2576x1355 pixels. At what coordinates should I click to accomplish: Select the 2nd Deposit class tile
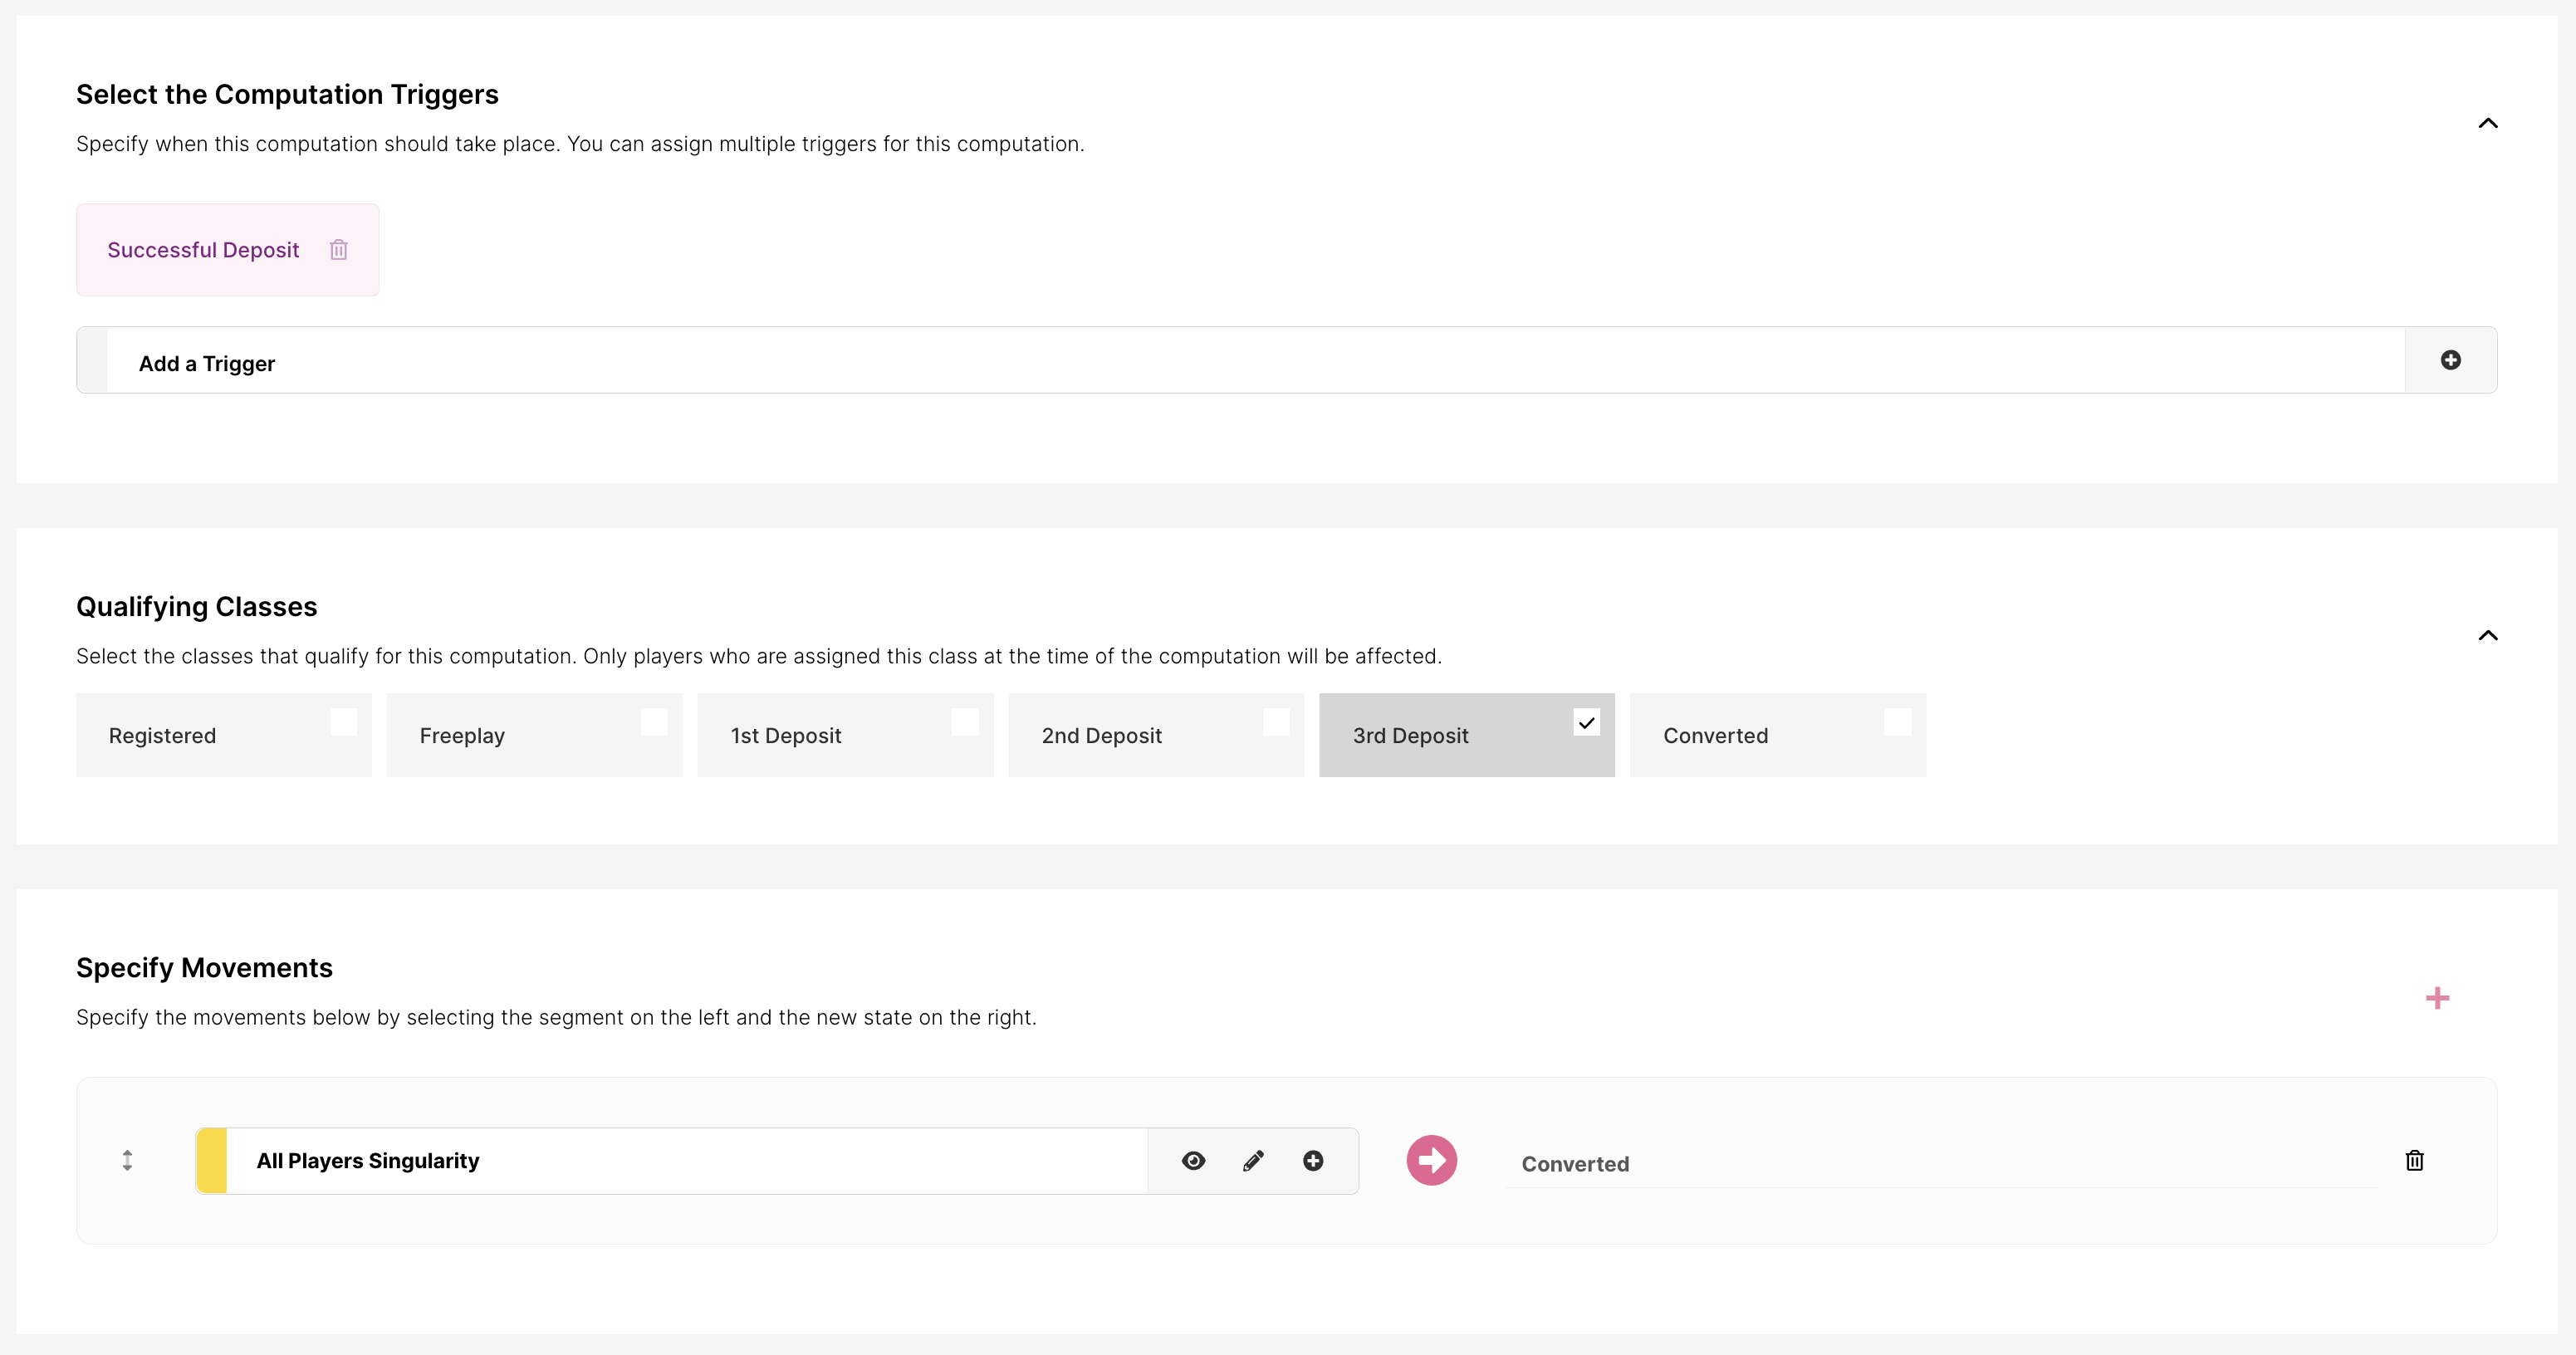(x=1155, y=736)
